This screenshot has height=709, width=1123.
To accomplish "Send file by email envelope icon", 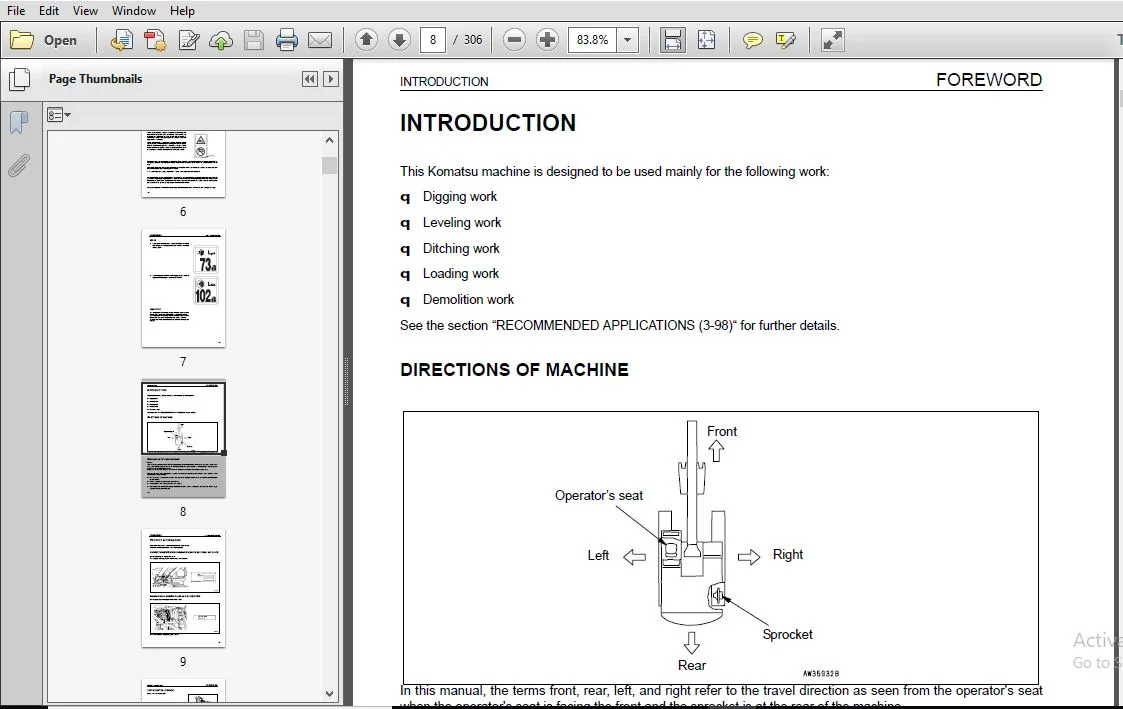I will (319, 40).
